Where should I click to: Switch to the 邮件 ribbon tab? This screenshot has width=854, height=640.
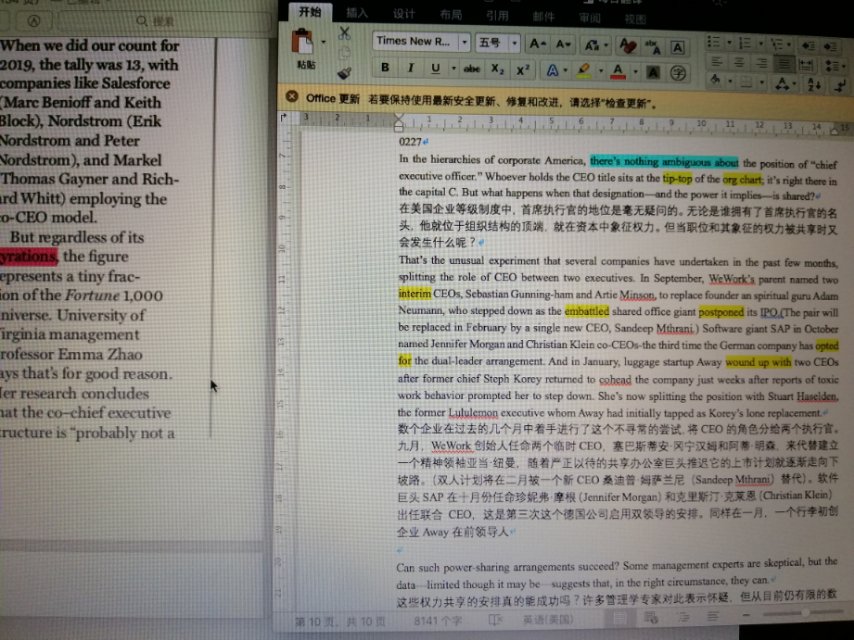pos(544,17)
